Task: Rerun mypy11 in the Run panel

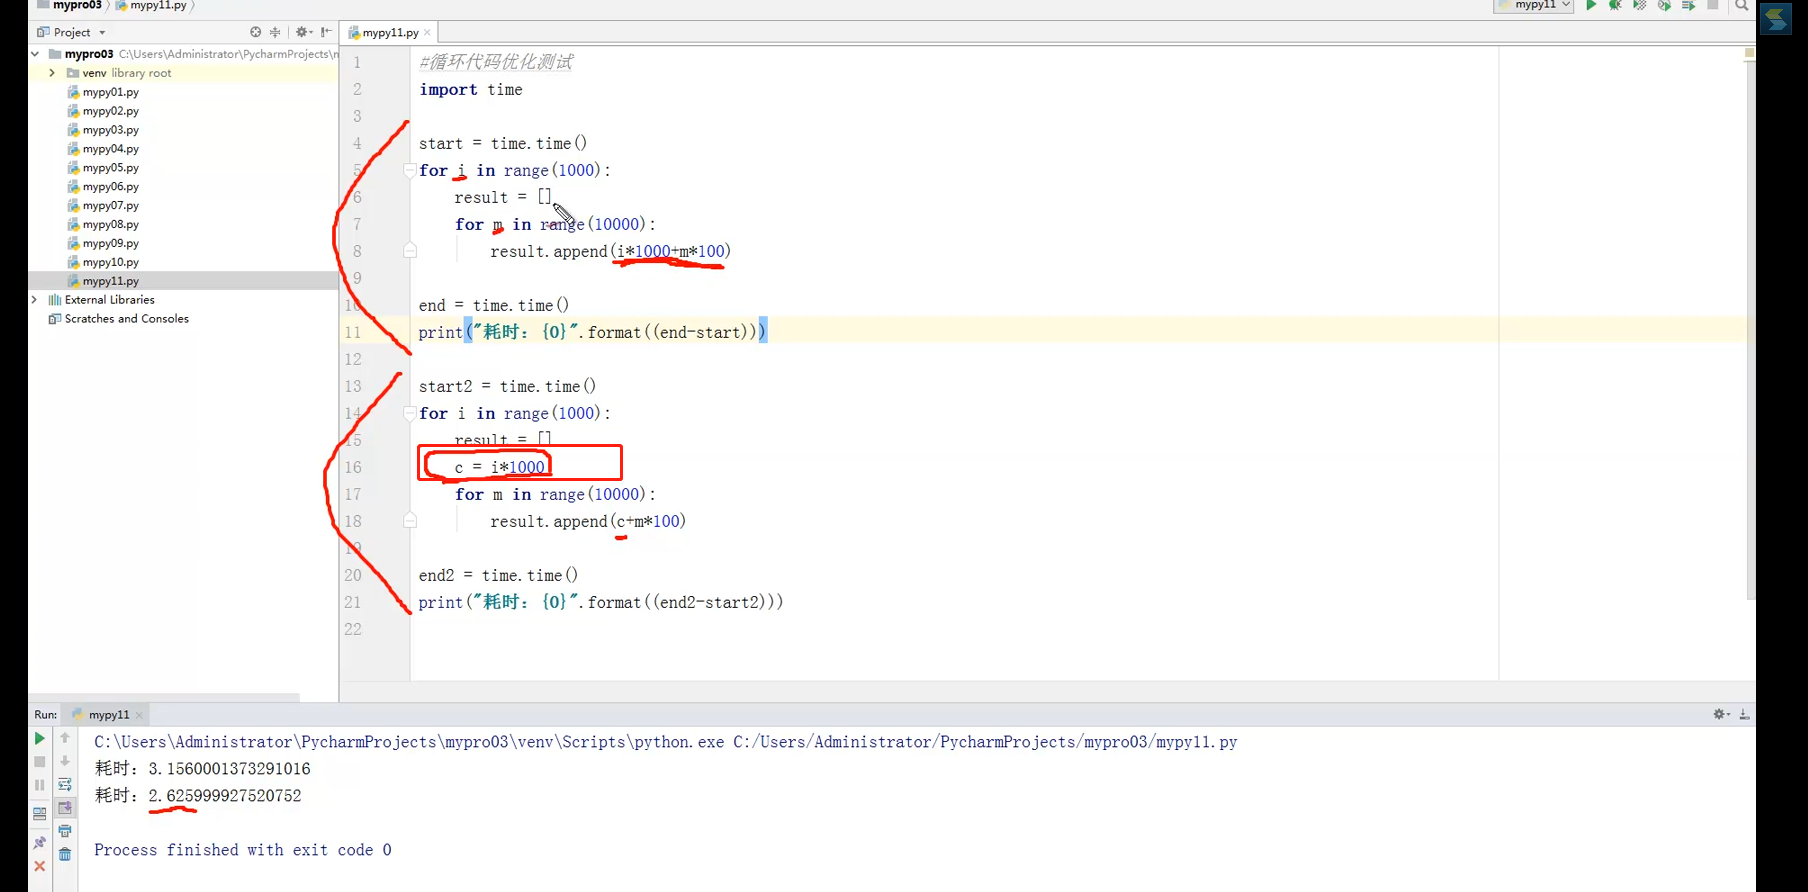Action: (x=40, y=738)
